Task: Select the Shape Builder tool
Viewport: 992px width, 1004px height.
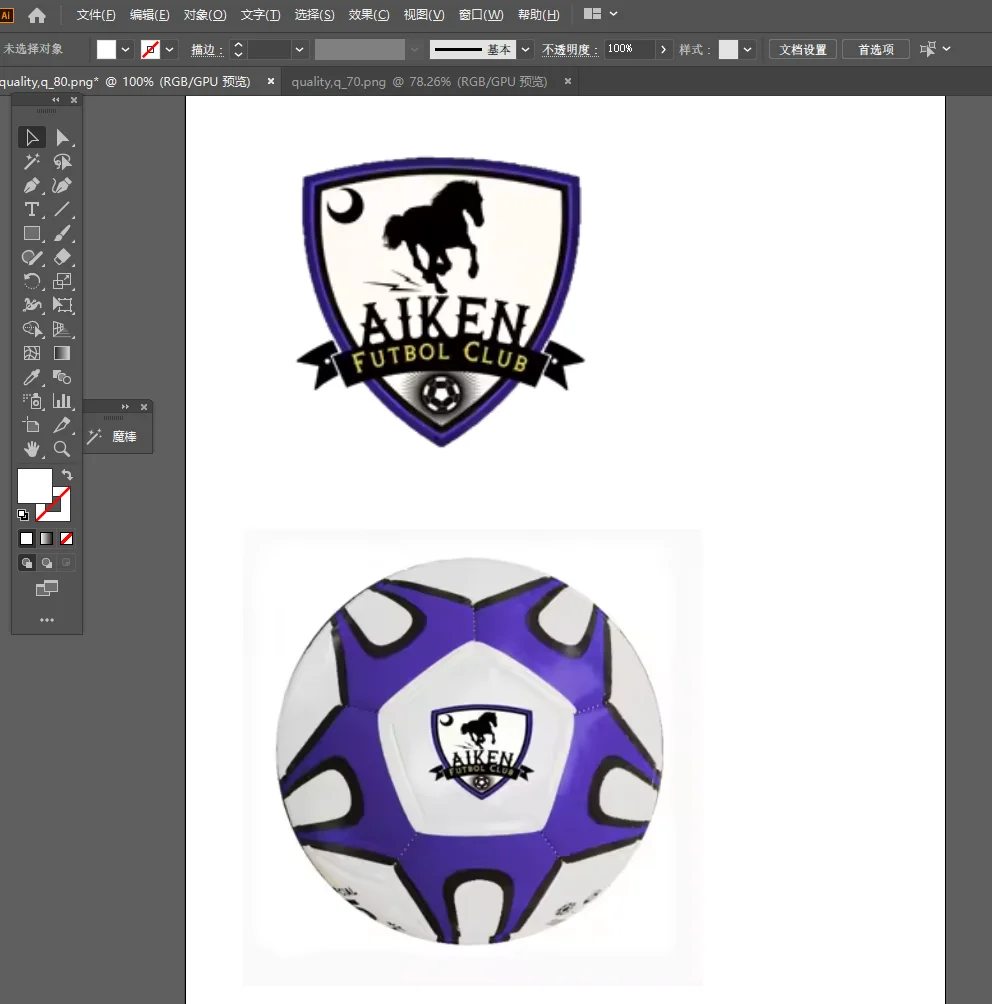Action: (31, 329)
